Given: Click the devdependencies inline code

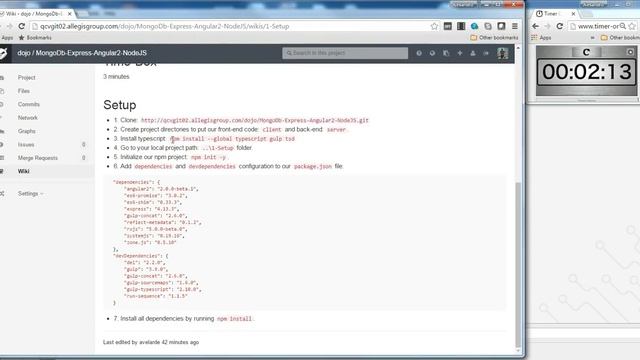Looking at the screenshot, I should pyautogui.click(x=212, y=167).
